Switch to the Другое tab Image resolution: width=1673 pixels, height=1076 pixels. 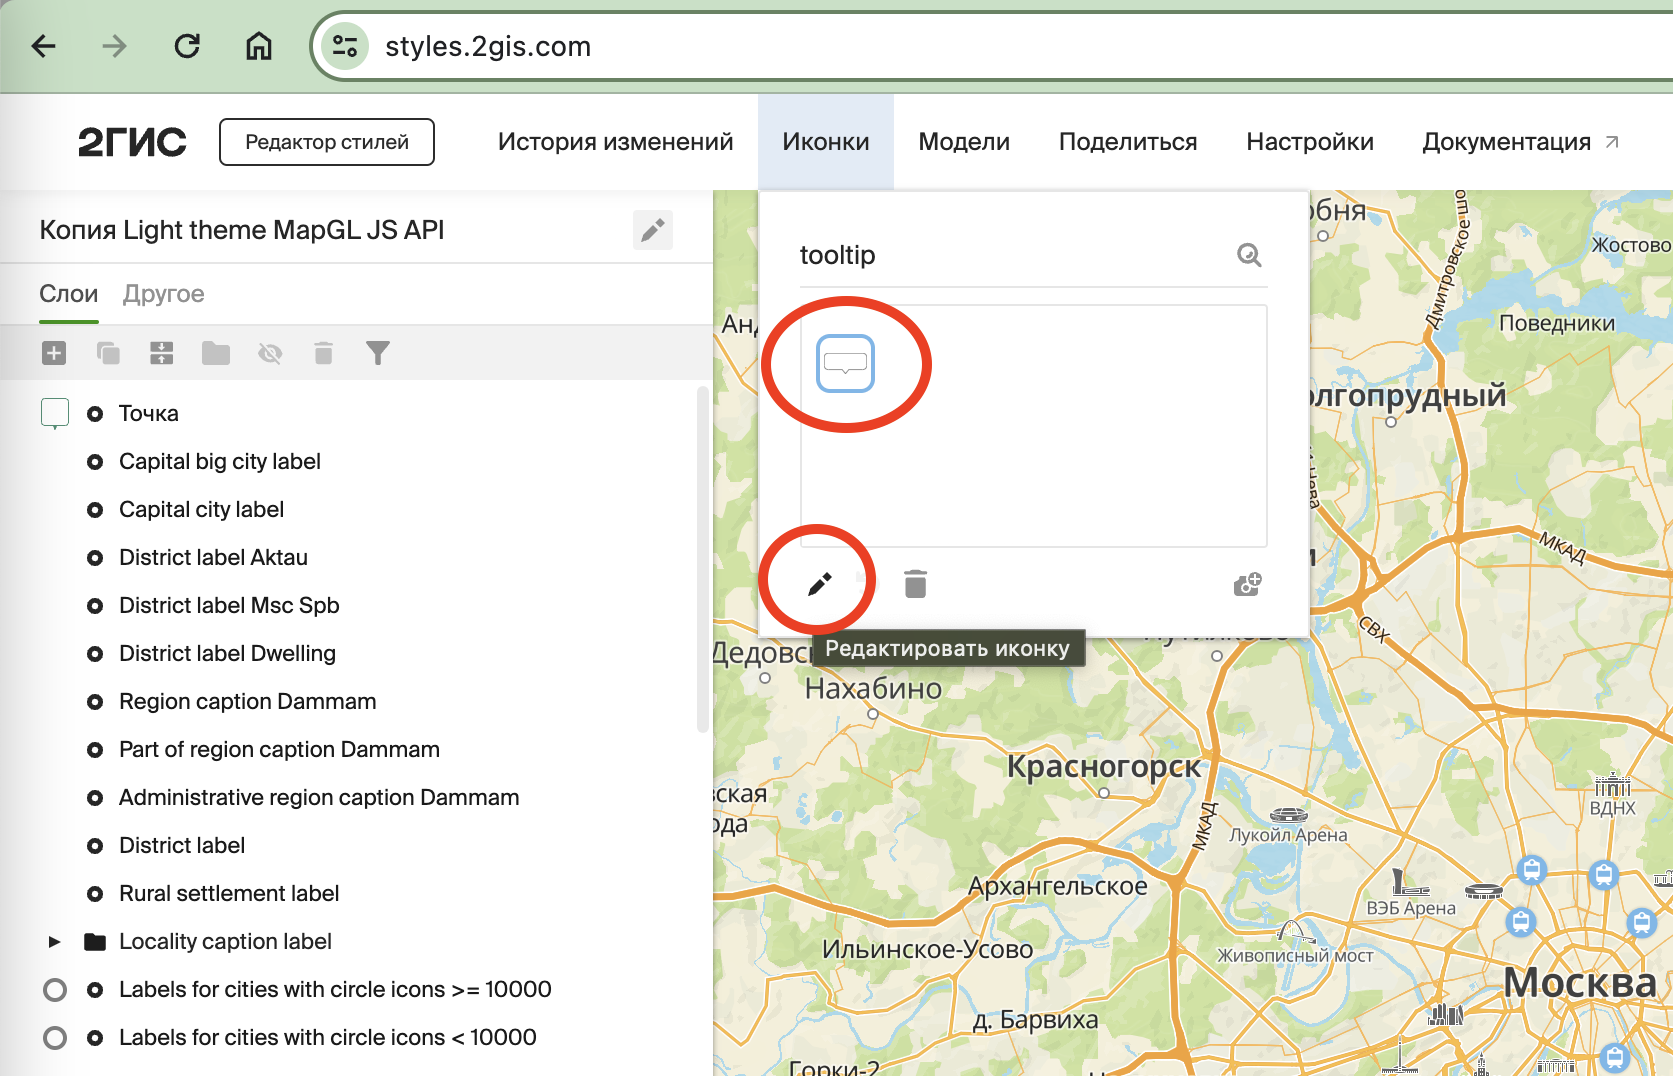(x=164, y=294)
